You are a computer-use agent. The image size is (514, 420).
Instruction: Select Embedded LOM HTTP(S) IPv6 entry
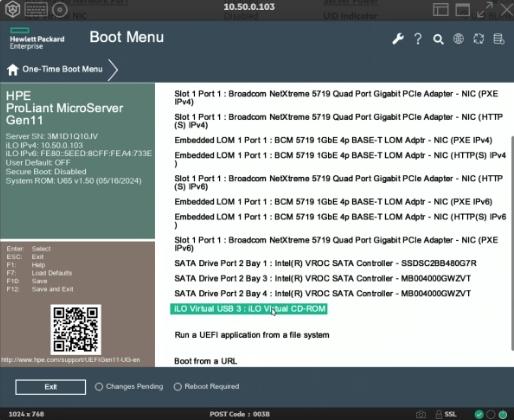(340, 221)
